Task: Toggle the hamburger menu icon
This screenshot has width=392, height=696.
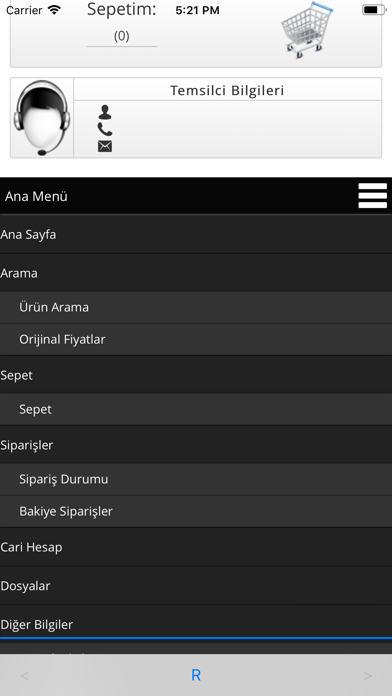Action: (x=372, y=195)
